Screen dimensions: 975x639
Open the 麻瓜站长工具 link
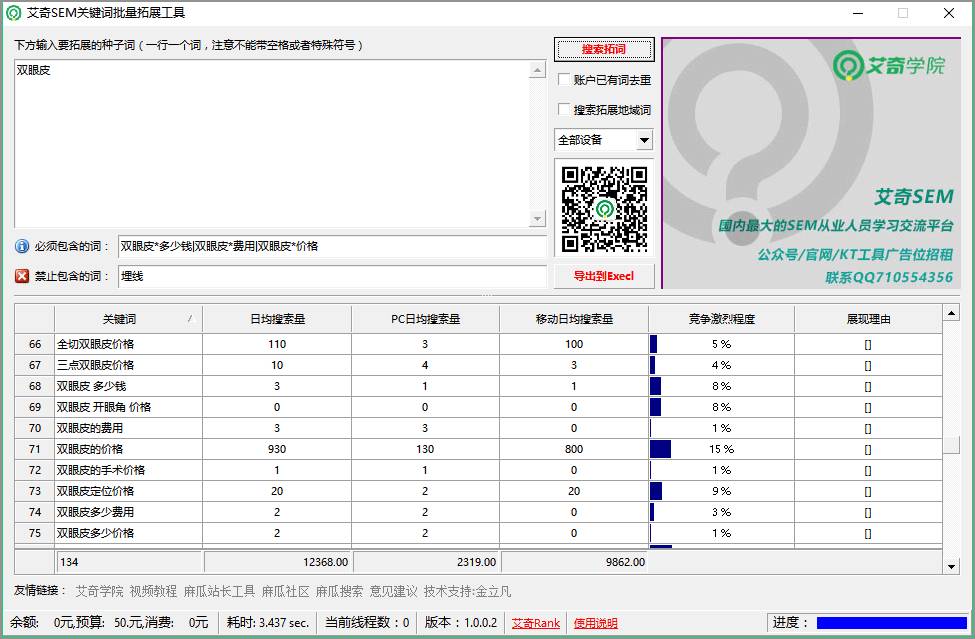[219, 591]
